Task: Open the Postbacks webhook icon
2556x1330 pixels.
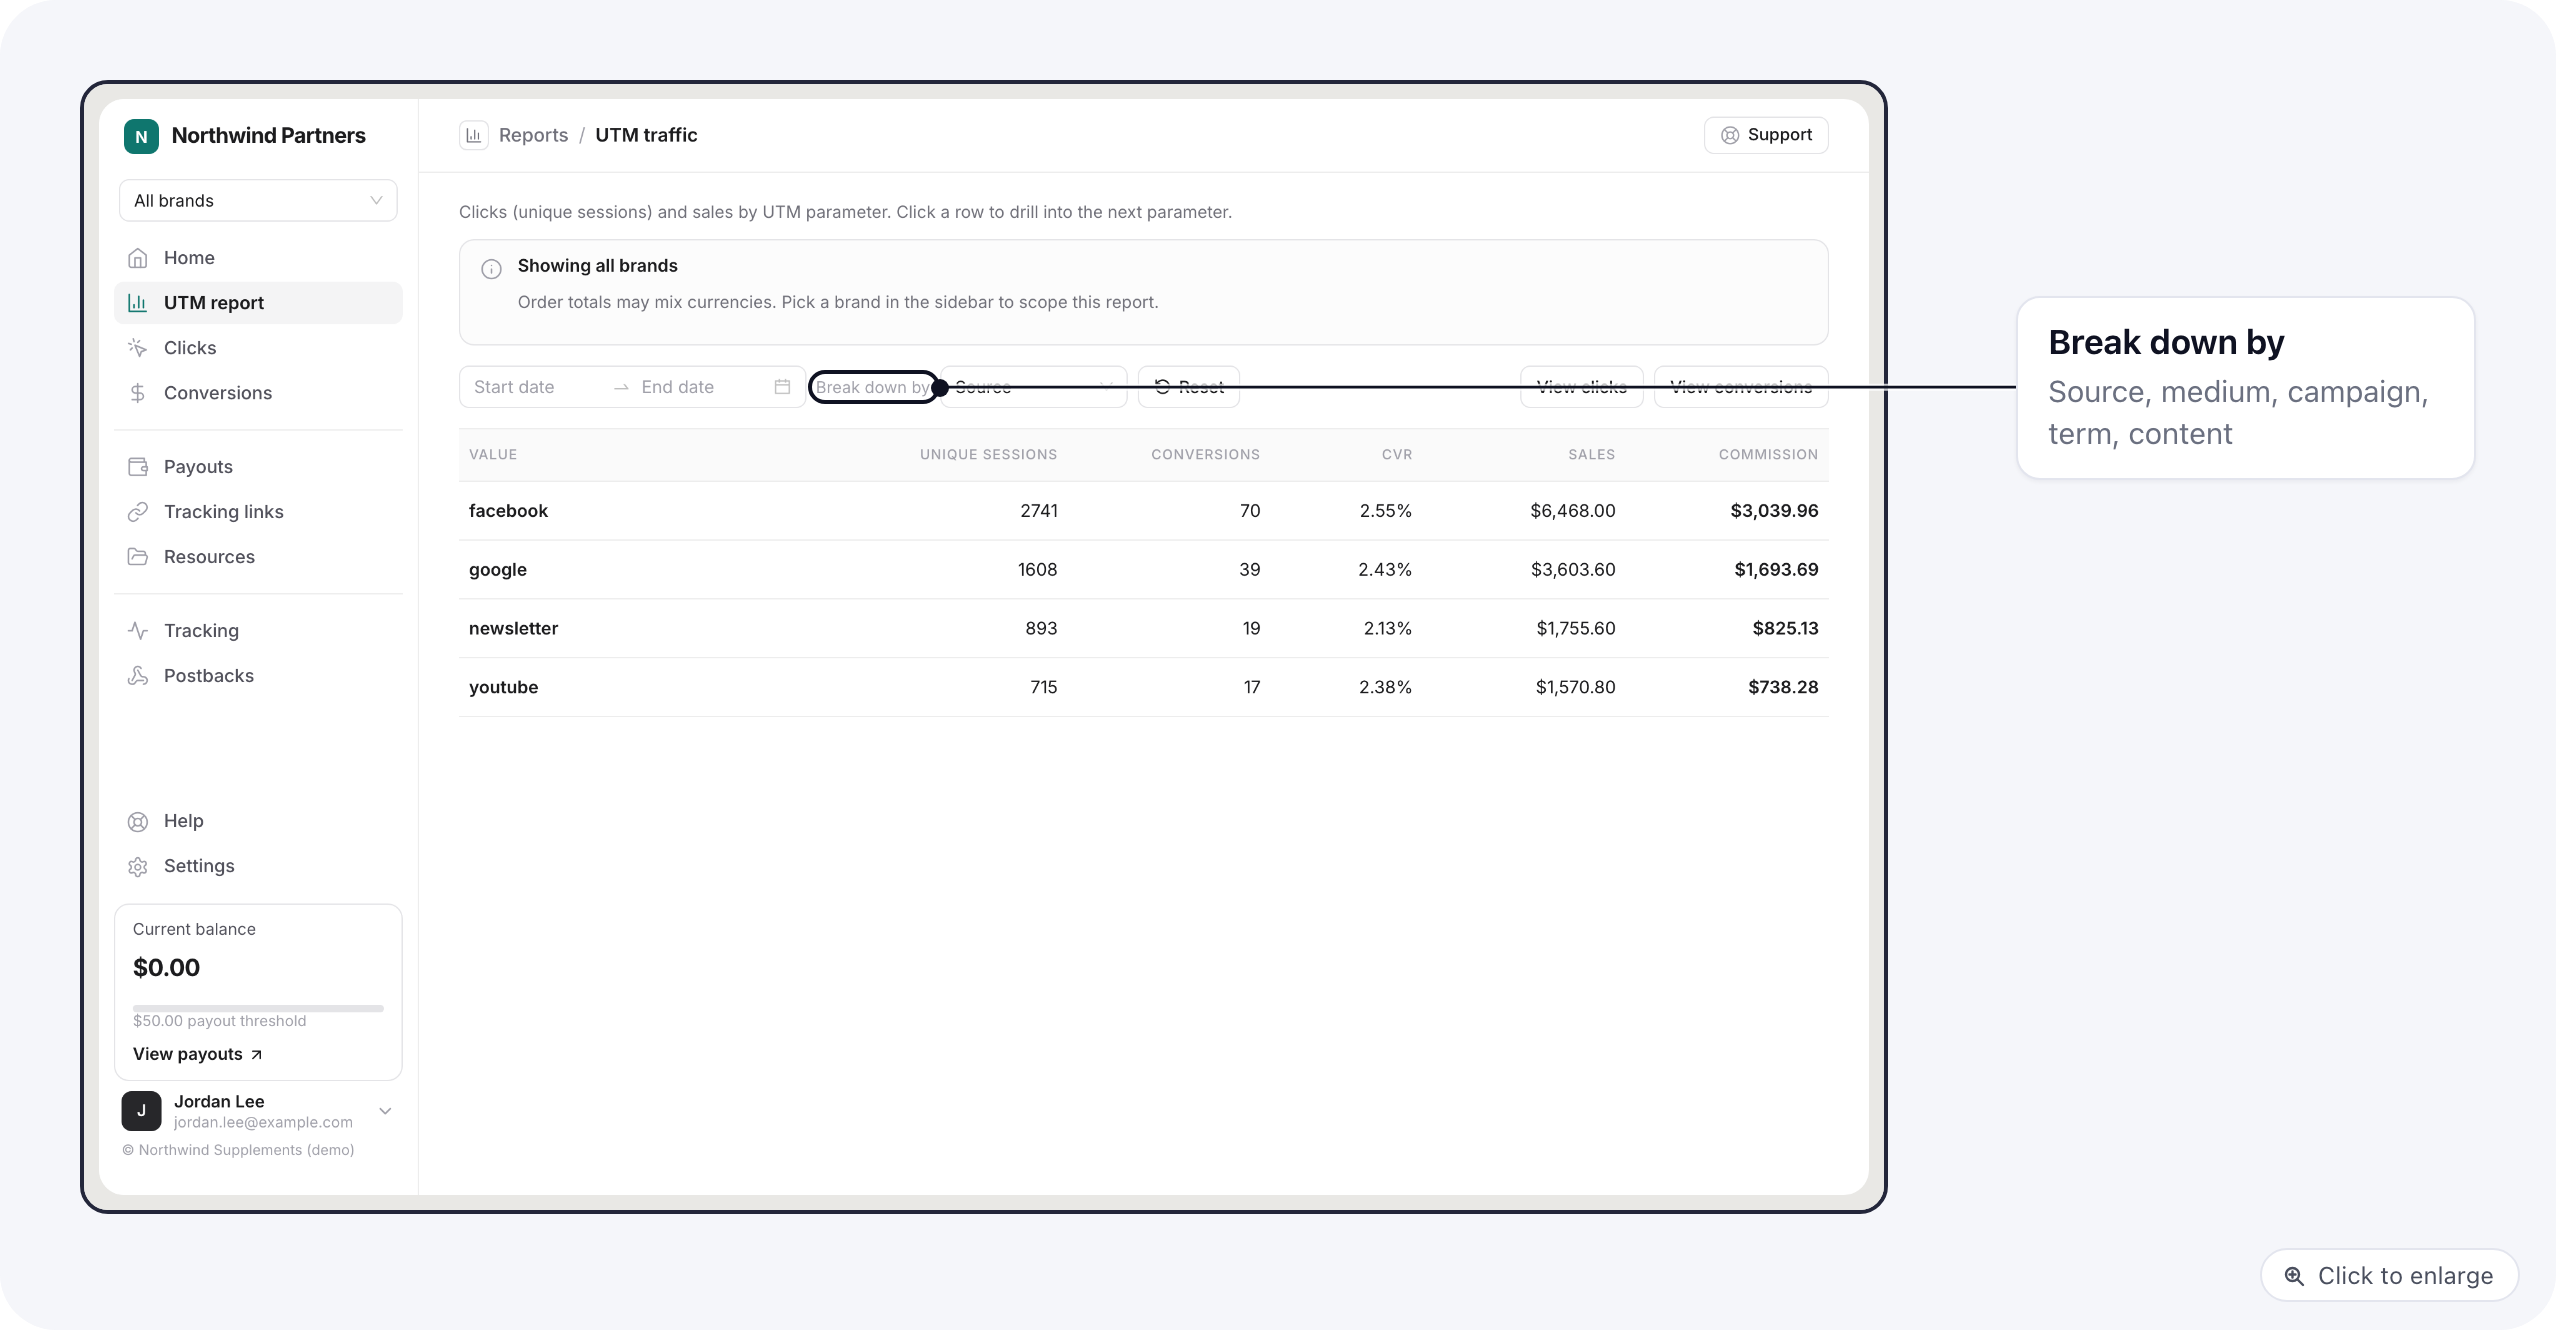Action: click(x=138, y=676)
